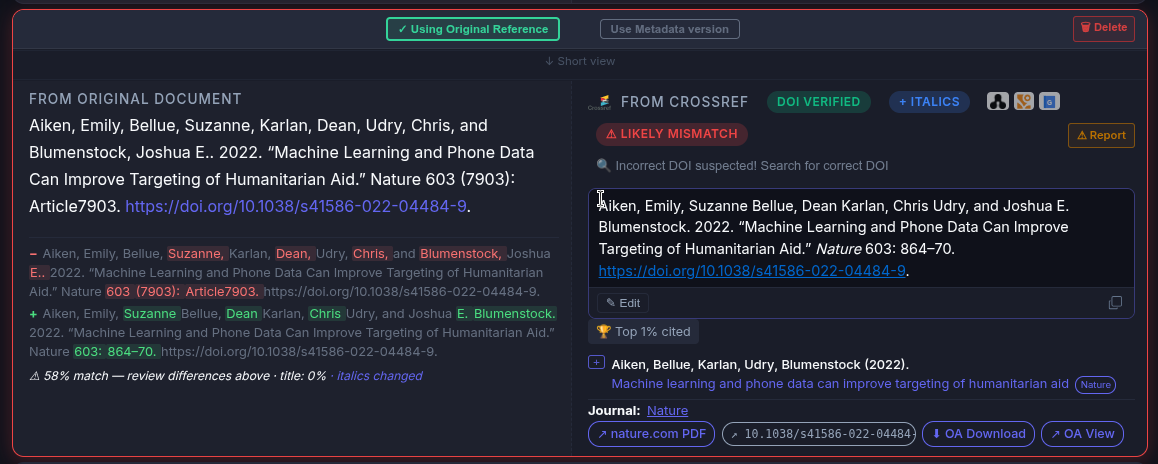Click the Aiken, Bellue, Karlan, Udry, Blumenstock (2022) line
The width and height of the screenshot is (1158, 464).
click(x=760, y=364)
